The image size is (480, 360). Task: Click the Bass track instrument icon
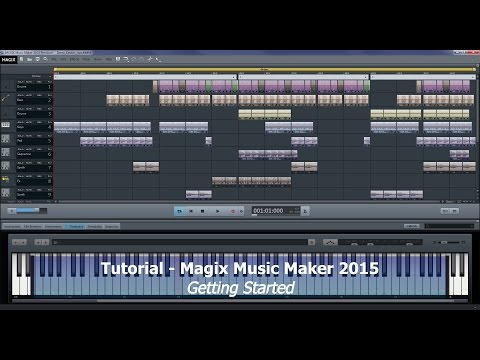click(x=6, y=98)
